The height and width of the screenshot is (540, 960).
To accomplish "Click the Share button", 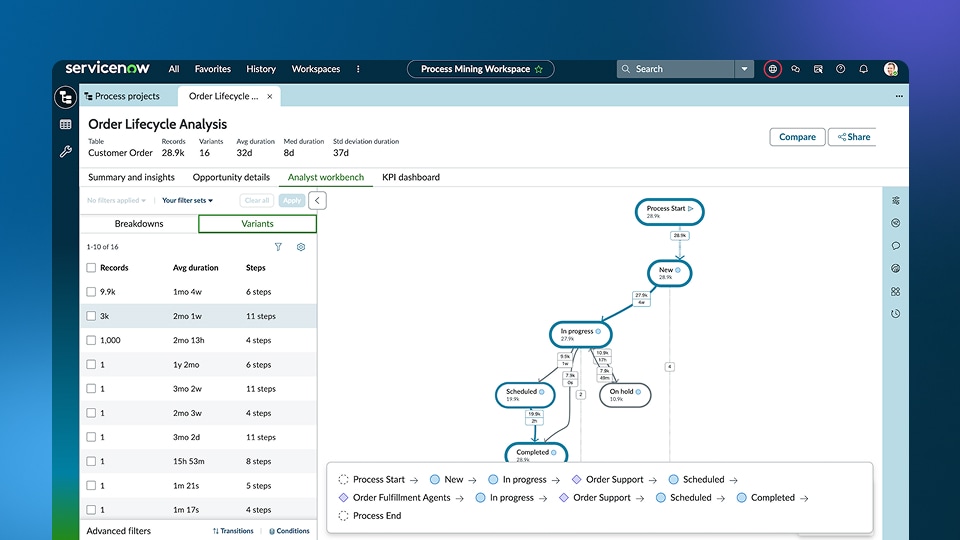I will pyautogui.click(x=853, y=137).
